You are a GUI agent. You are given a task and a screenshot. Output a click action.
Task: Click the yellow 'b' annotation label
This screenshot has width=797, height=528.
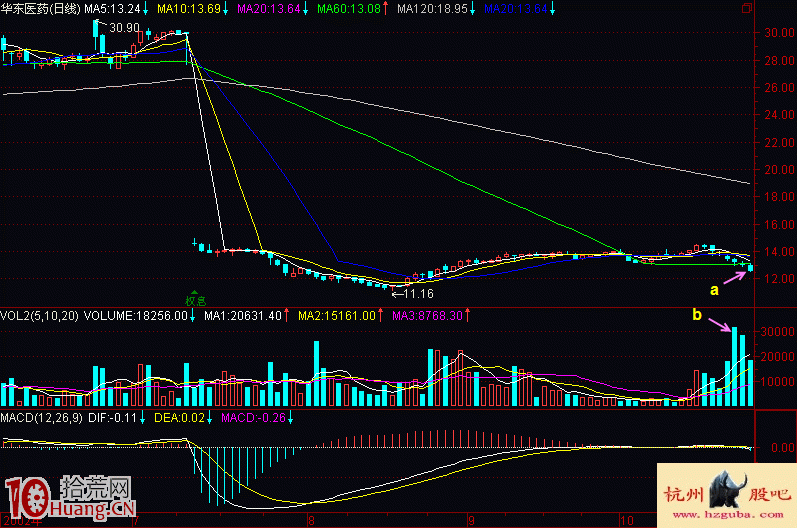[x=696, y=314]
